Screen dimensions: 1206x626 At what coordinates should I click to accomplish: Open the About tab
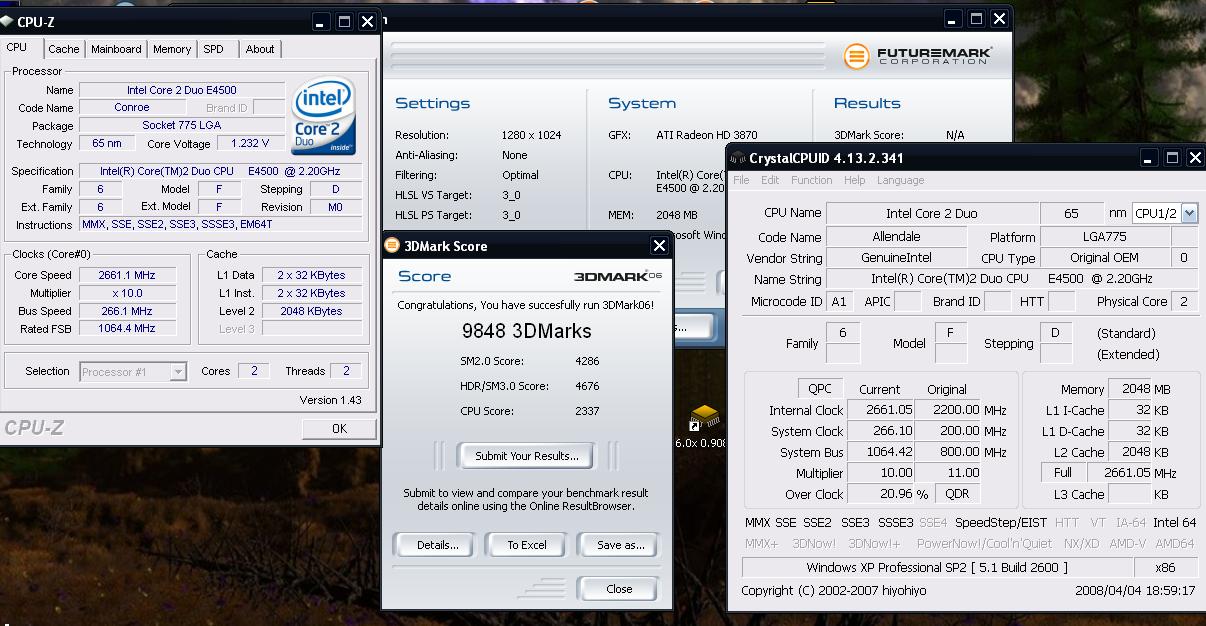260,49
